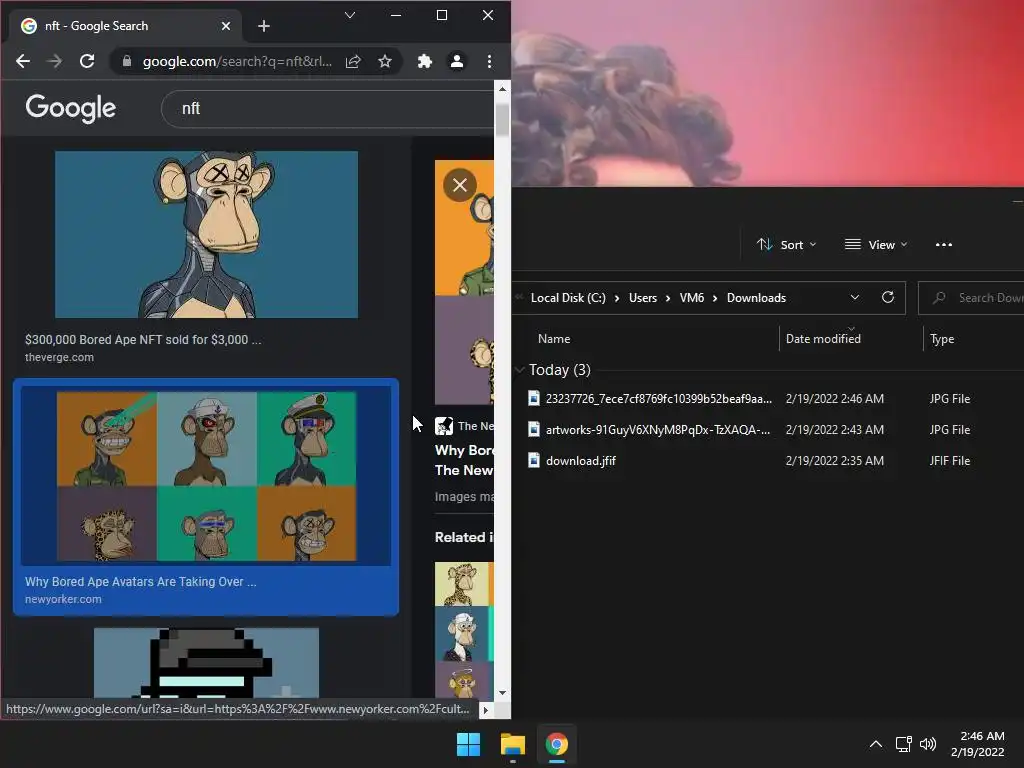
Task: Expand the address bar history dropdown
Action: point(855,298)
